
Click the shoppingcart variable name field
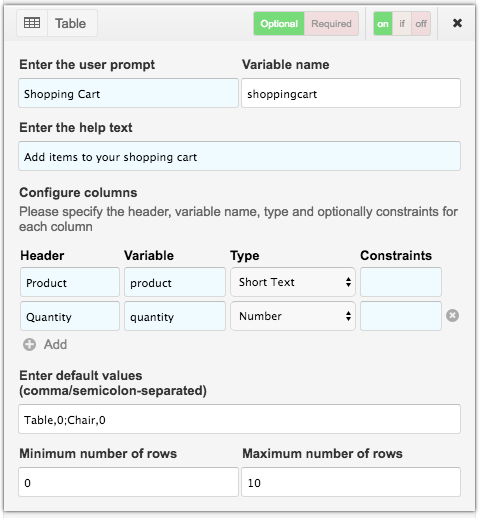click(351, 93)
